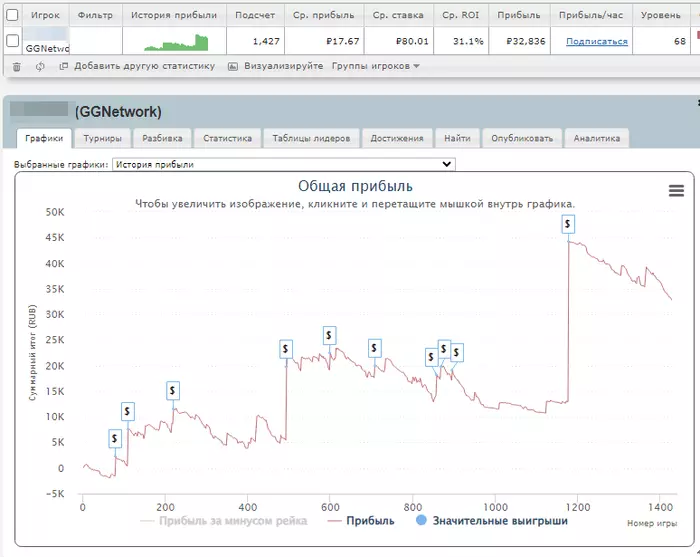Screen dimensions: 700x557
Task: Switch to the Таблицы лидеров tab
Action: click(311, 138)
